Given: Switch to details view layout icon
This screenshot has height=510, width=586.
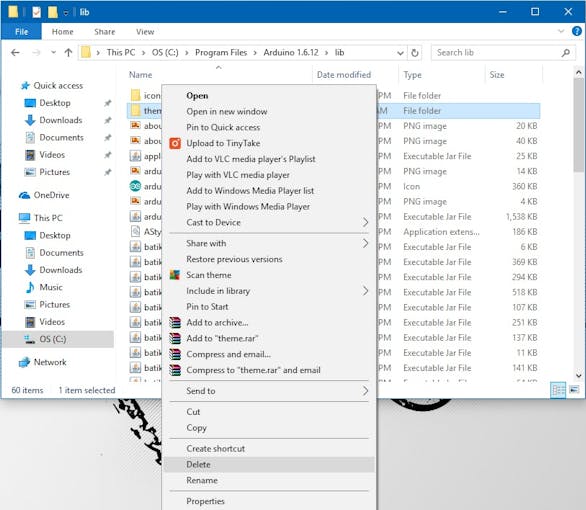Looking at the screenshot, I should (558, 390).
